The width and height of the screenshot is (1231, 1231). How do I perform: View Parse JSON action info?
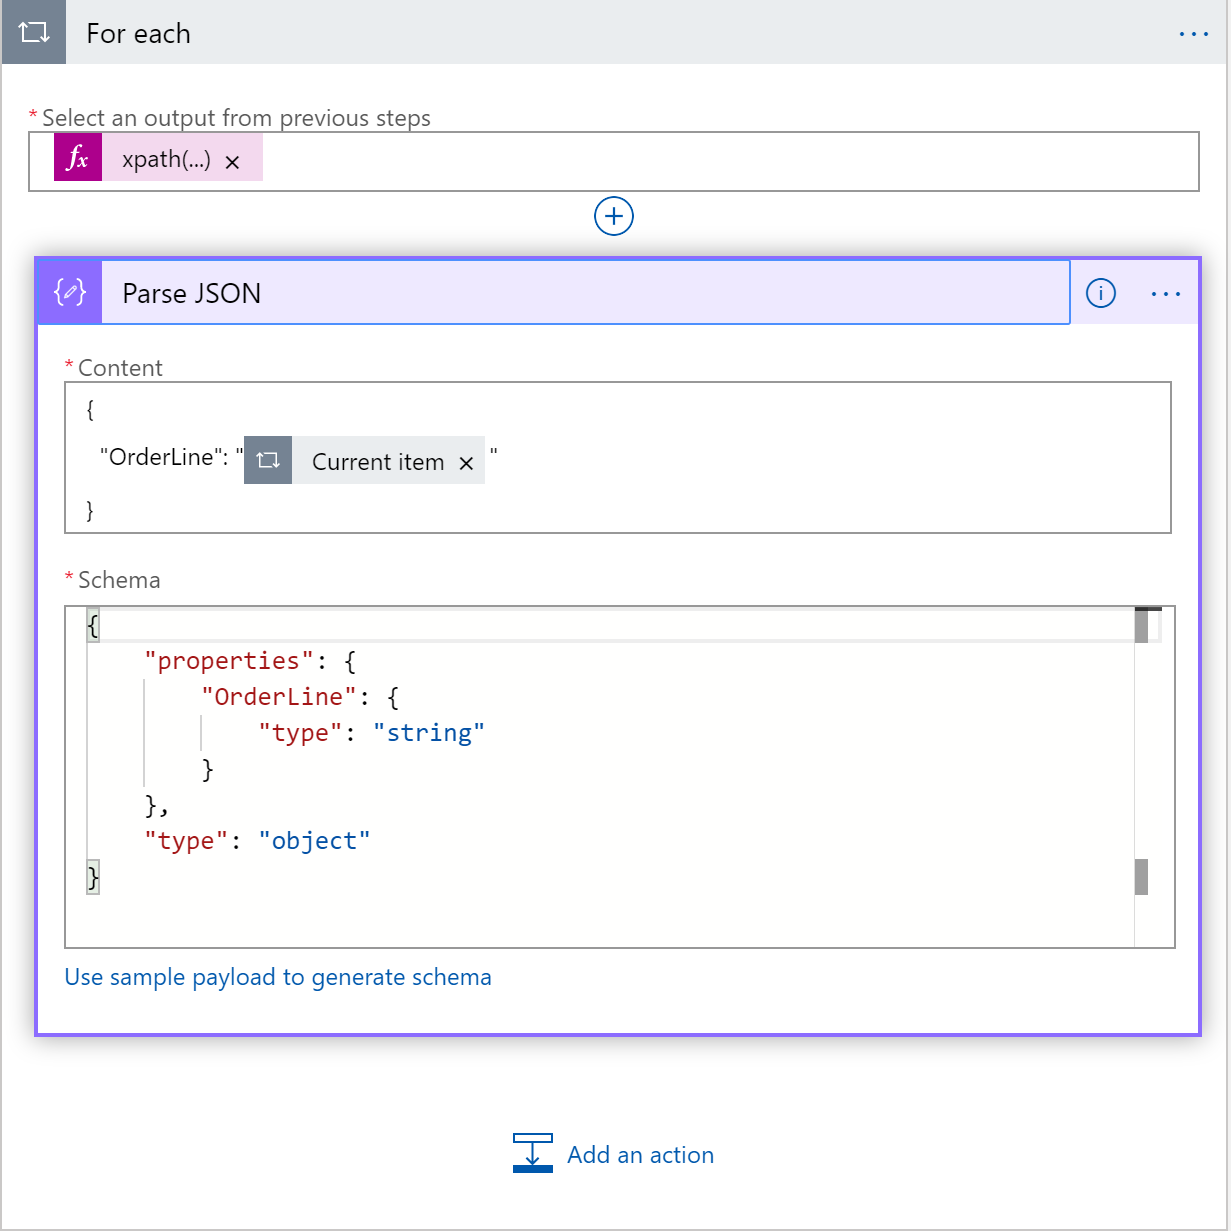(x=1100, y=293)
